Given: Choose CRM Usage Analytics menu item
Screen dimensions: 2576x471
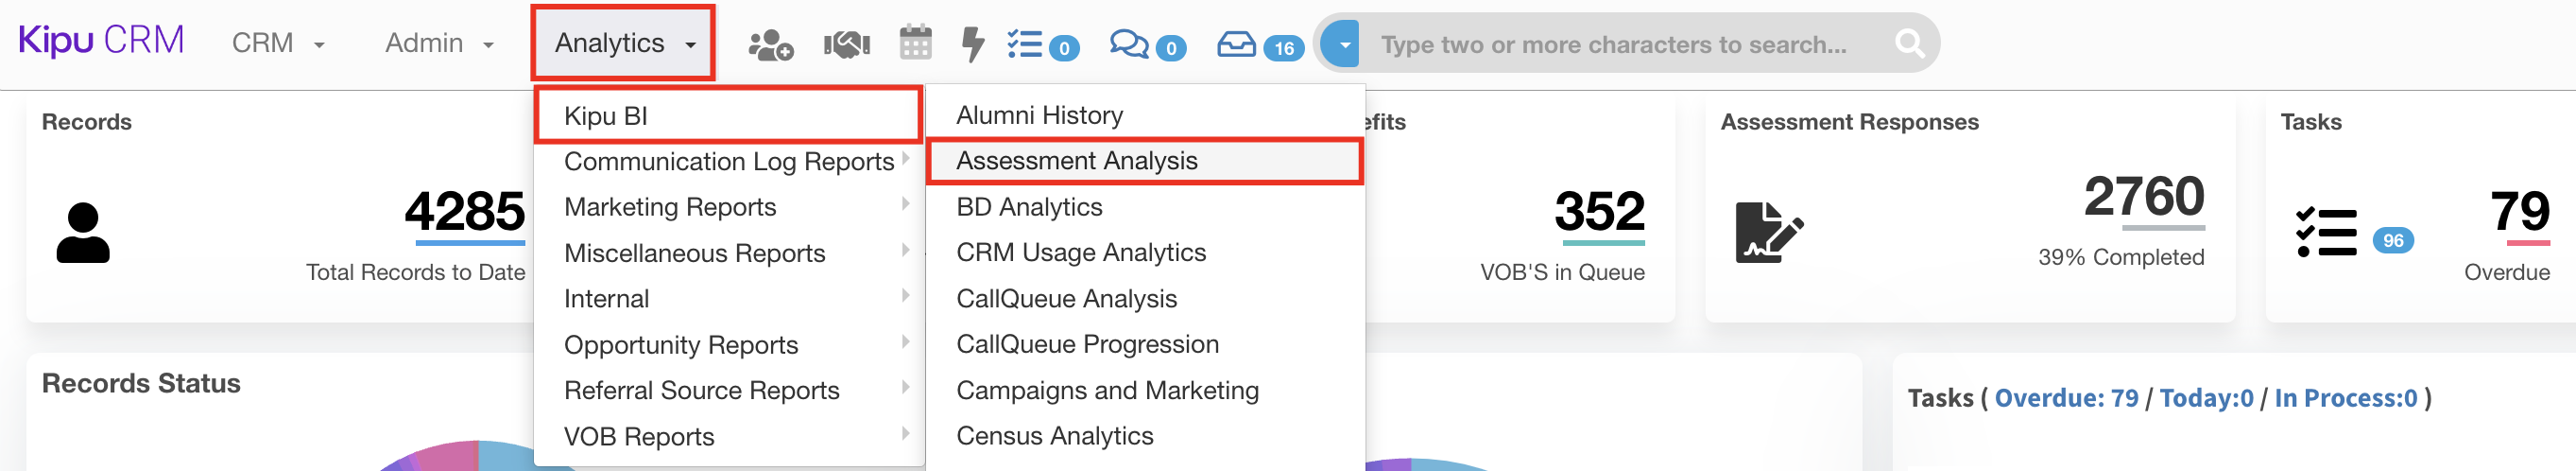Looking at the screenshot, I should coord(1080,253).
